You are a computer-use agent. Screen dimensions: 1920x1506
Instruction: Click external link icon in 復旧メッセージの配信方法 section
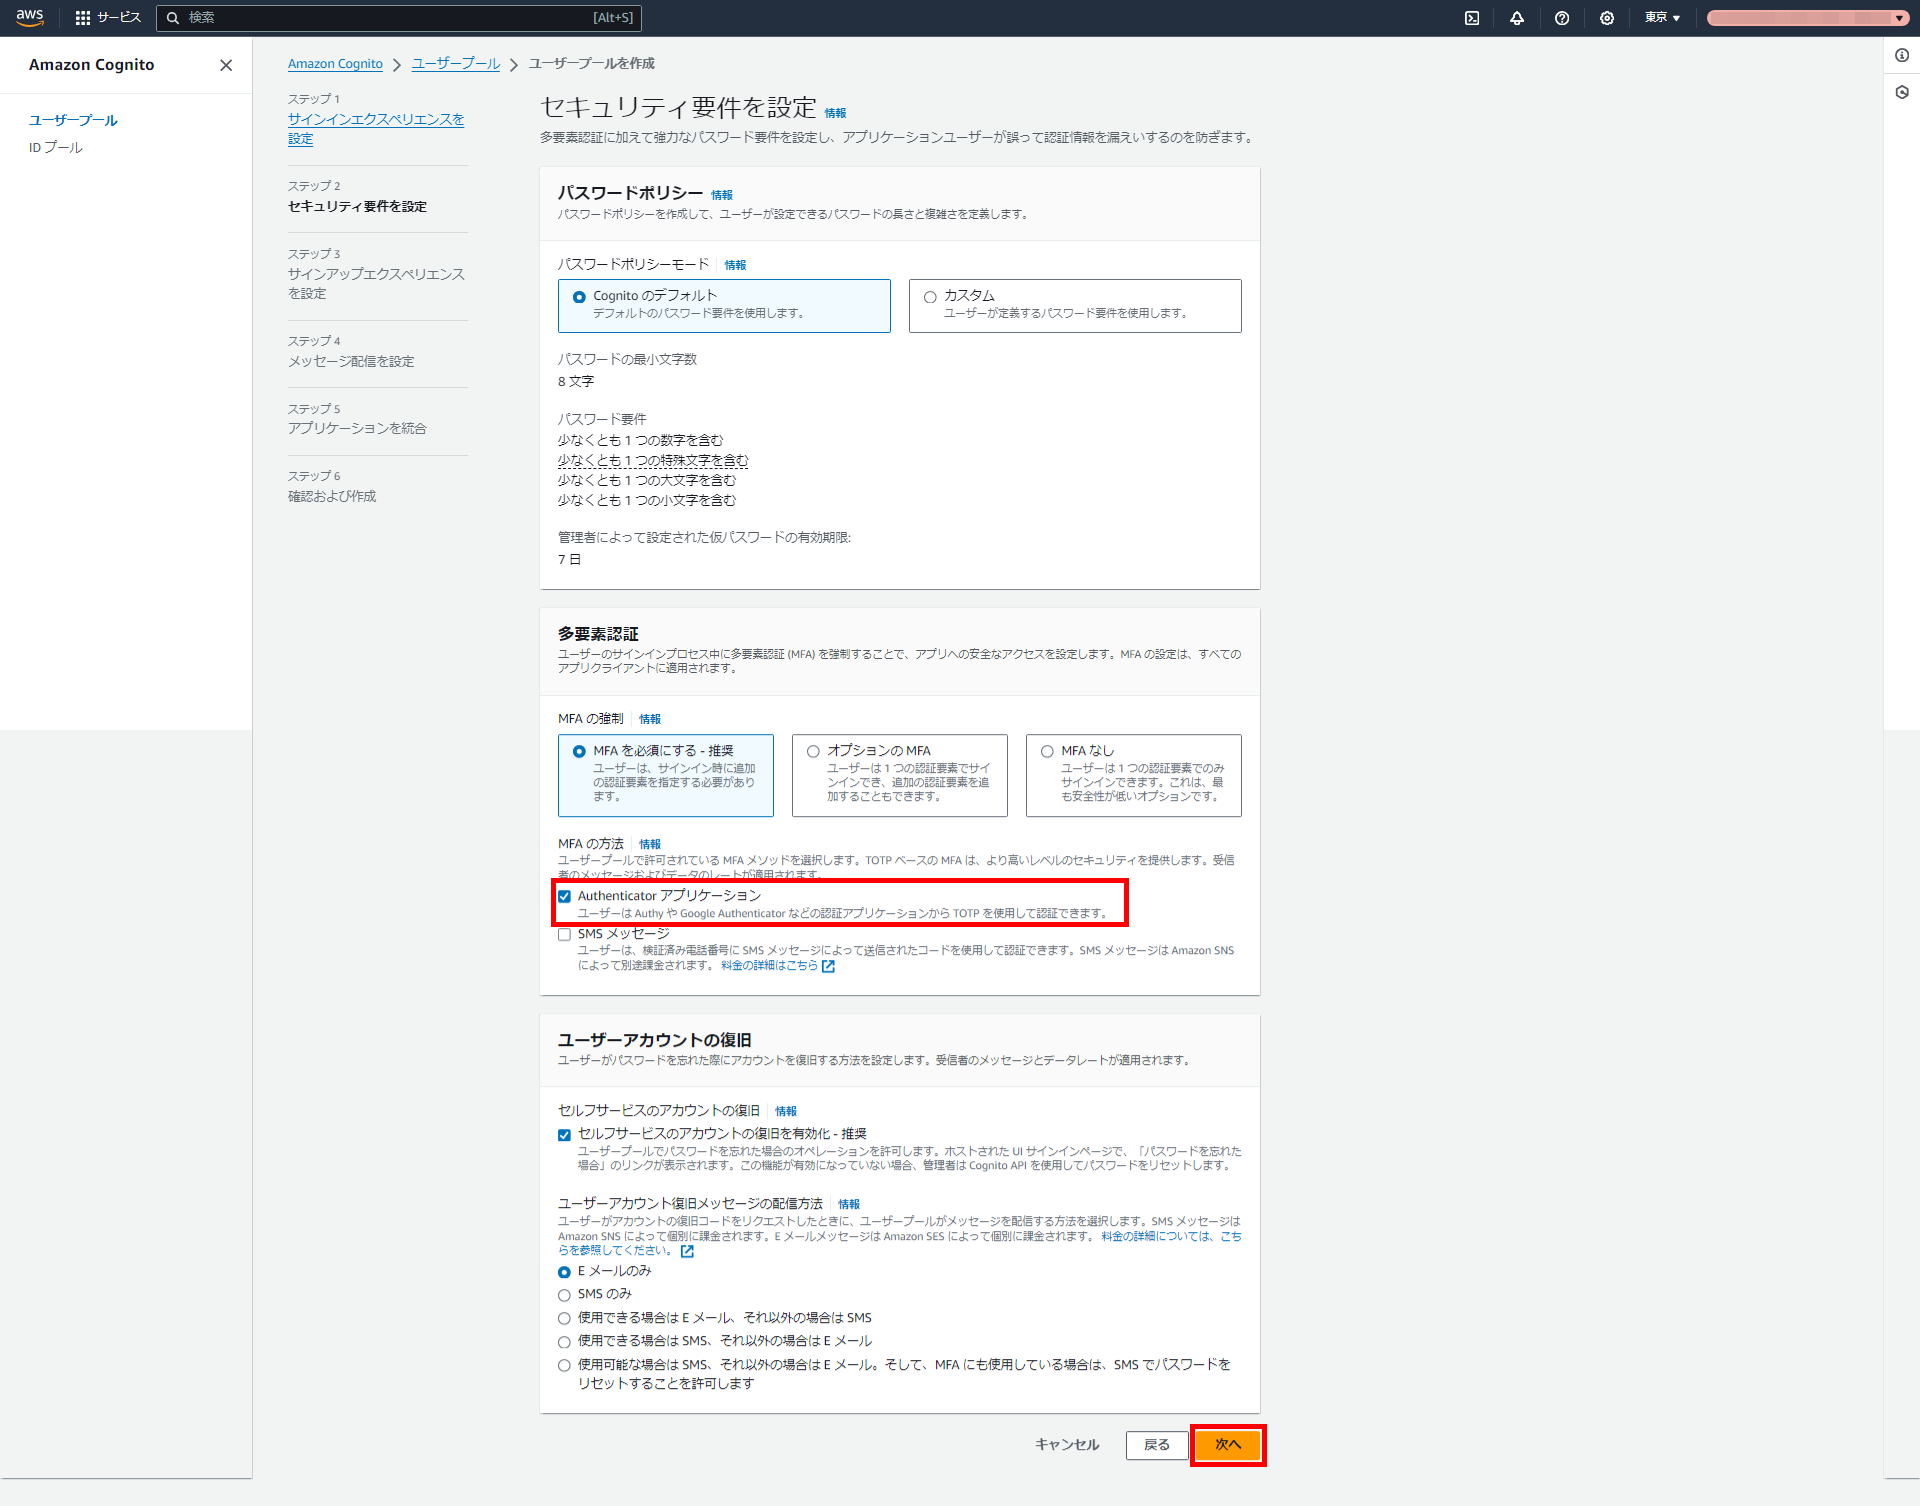point(687,1251)
